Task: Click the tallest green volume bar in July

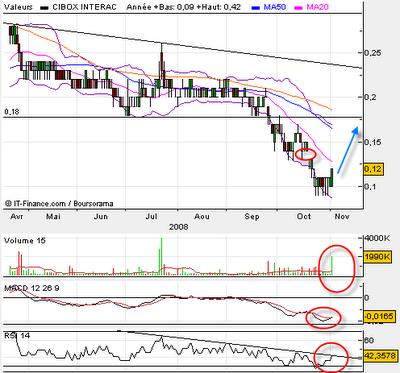Action: [161, 256]
